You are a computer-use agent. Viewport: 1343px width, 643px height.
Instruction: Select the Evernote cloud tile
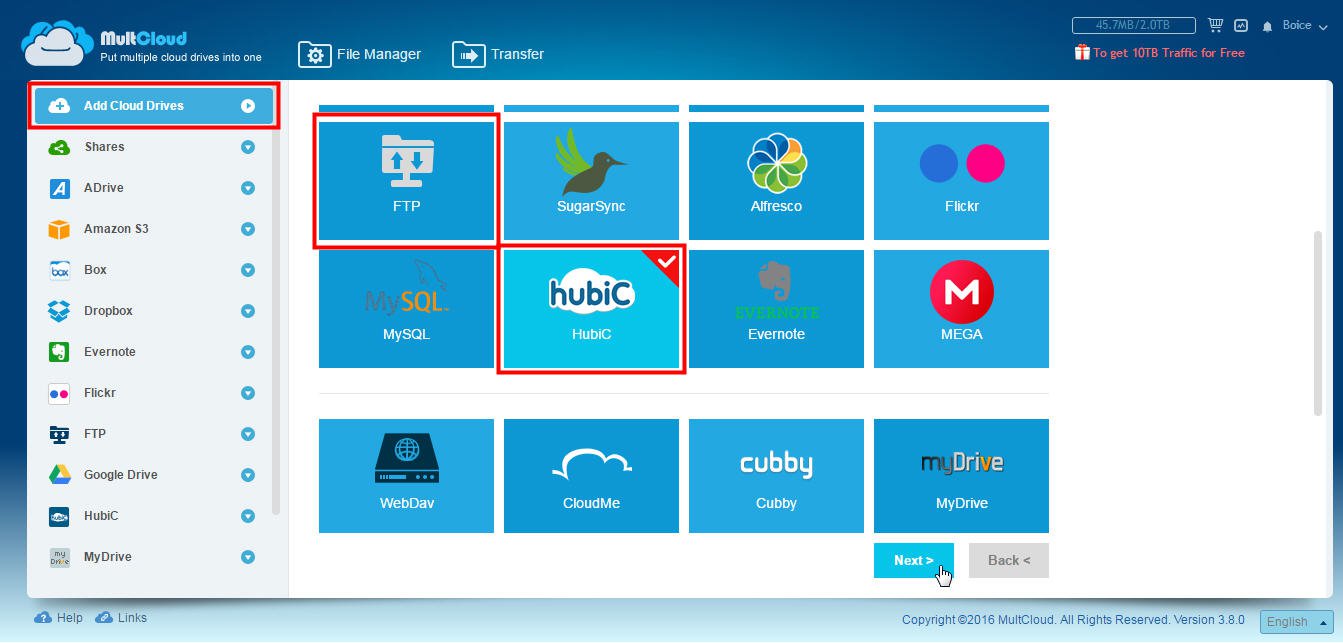pos(776,309)
